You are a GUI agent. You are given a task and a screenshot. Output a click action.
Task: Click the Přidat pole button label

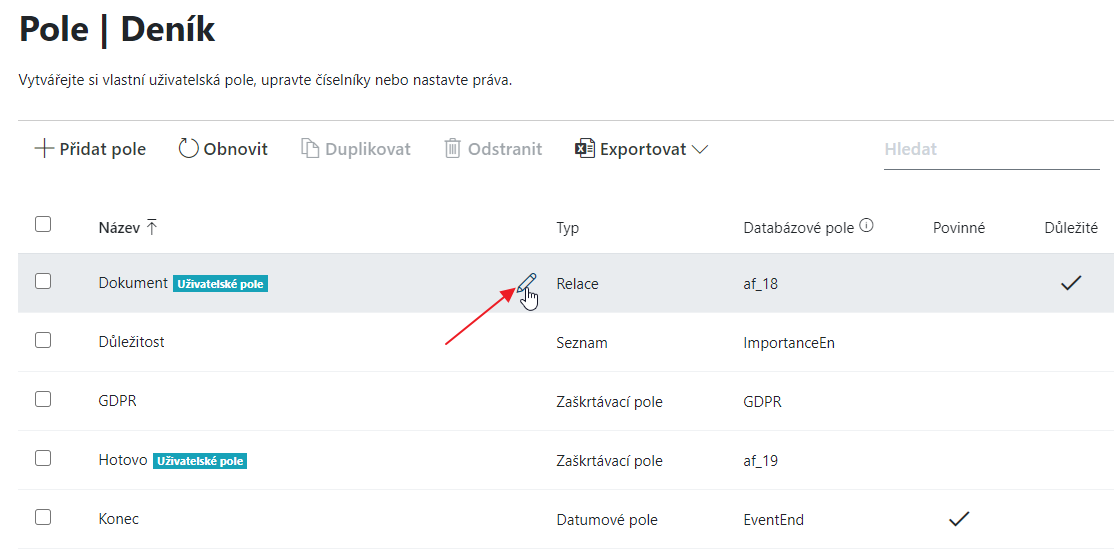point(102,149)
